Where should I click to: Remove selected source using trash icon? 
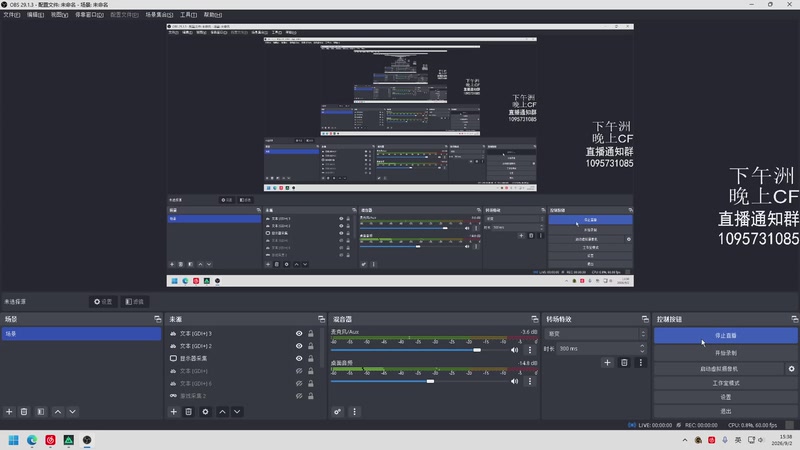coord(188,412)
